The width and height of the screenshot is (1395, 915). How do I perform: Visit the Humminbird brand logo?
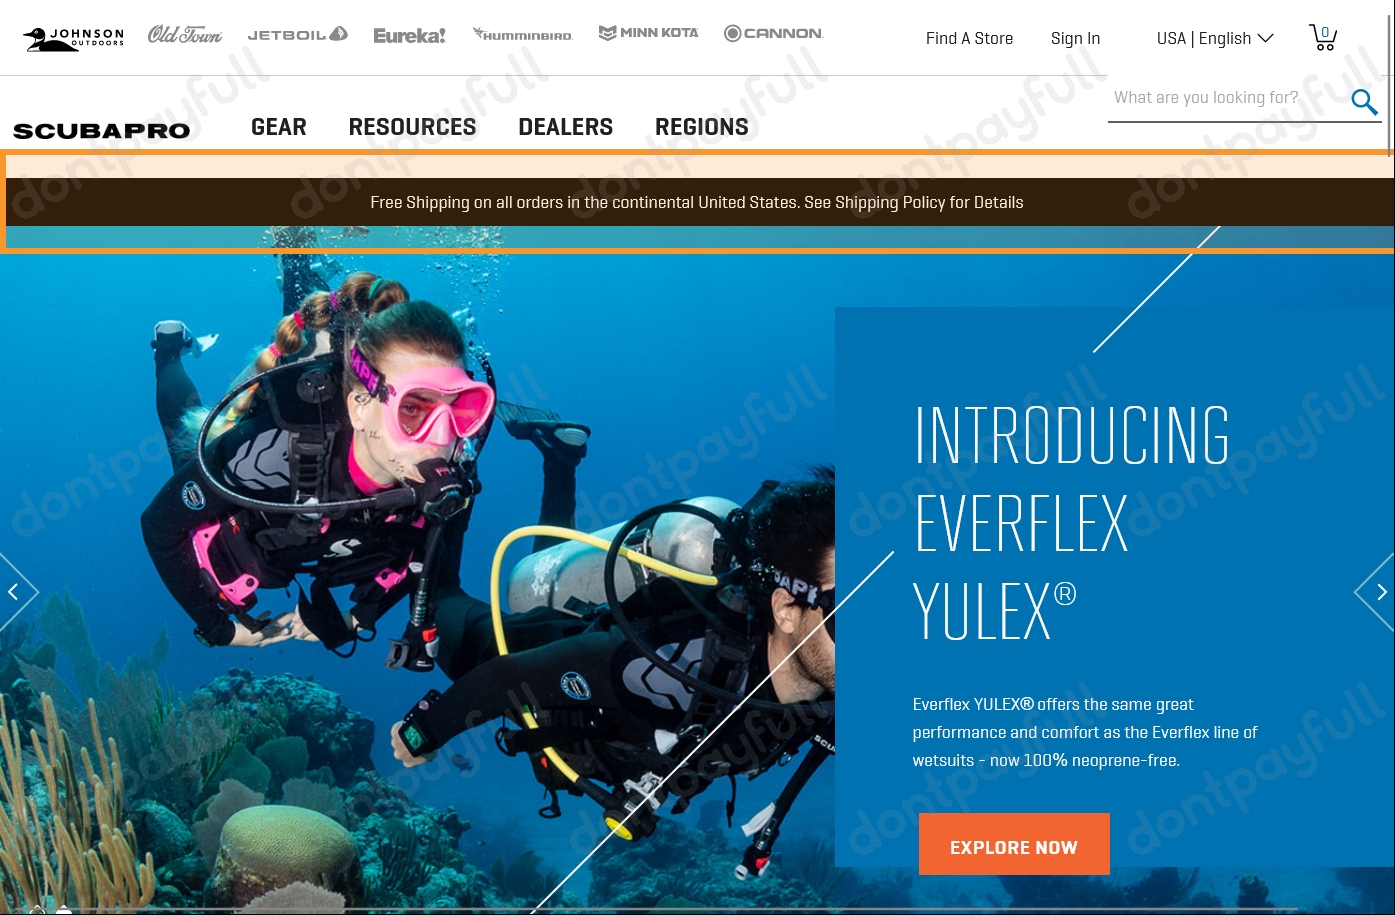[523, 35]
